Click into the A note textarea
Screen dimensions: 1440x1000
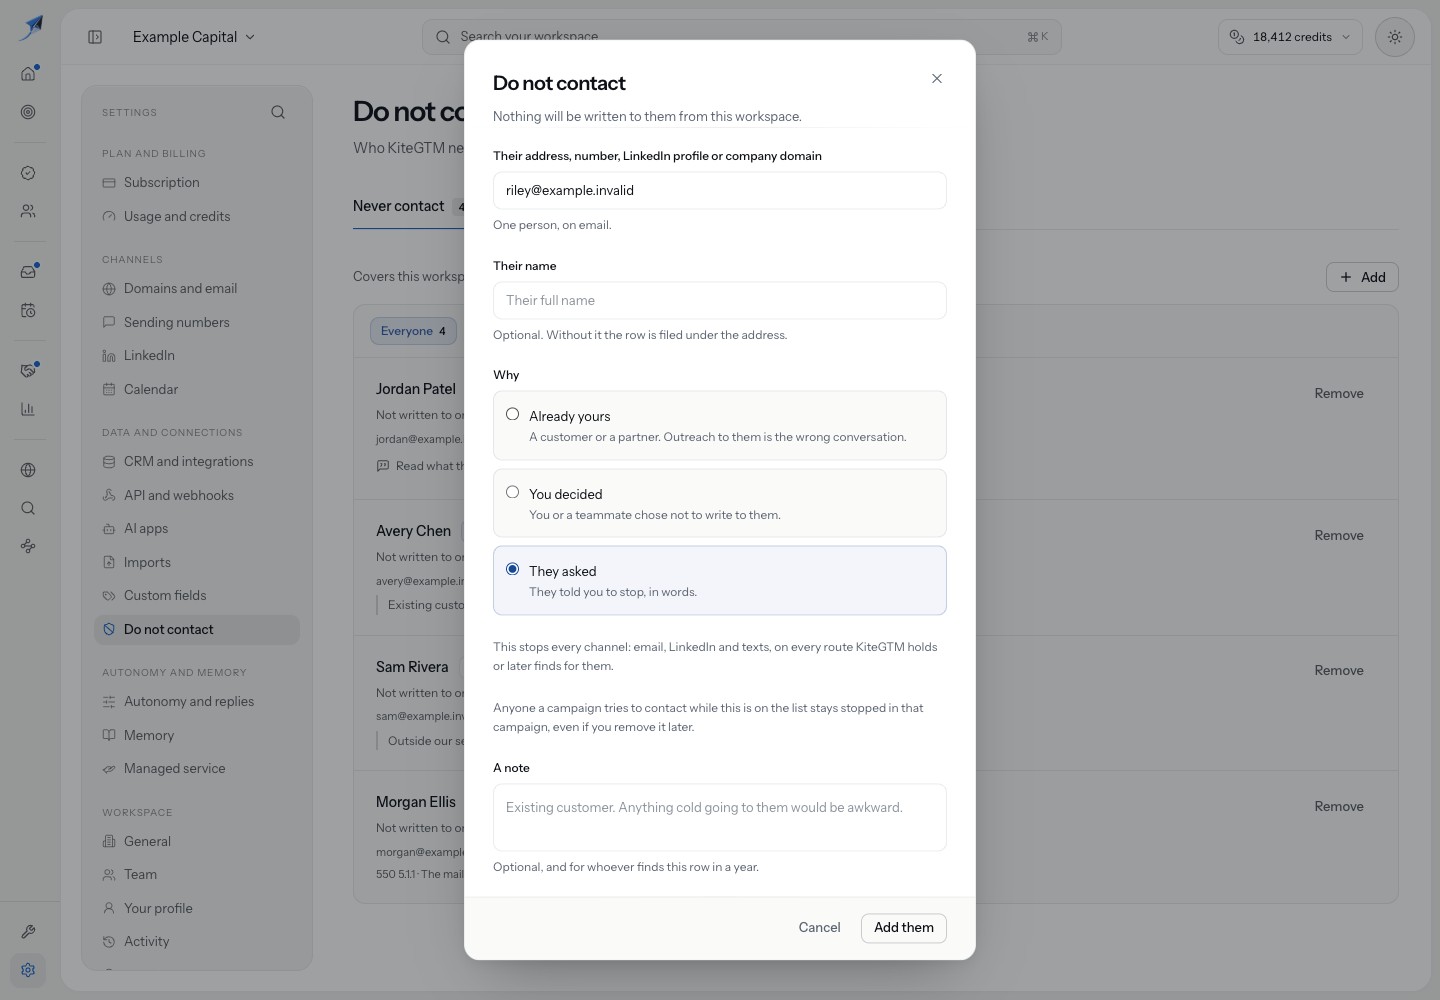[x=720, y=817]
